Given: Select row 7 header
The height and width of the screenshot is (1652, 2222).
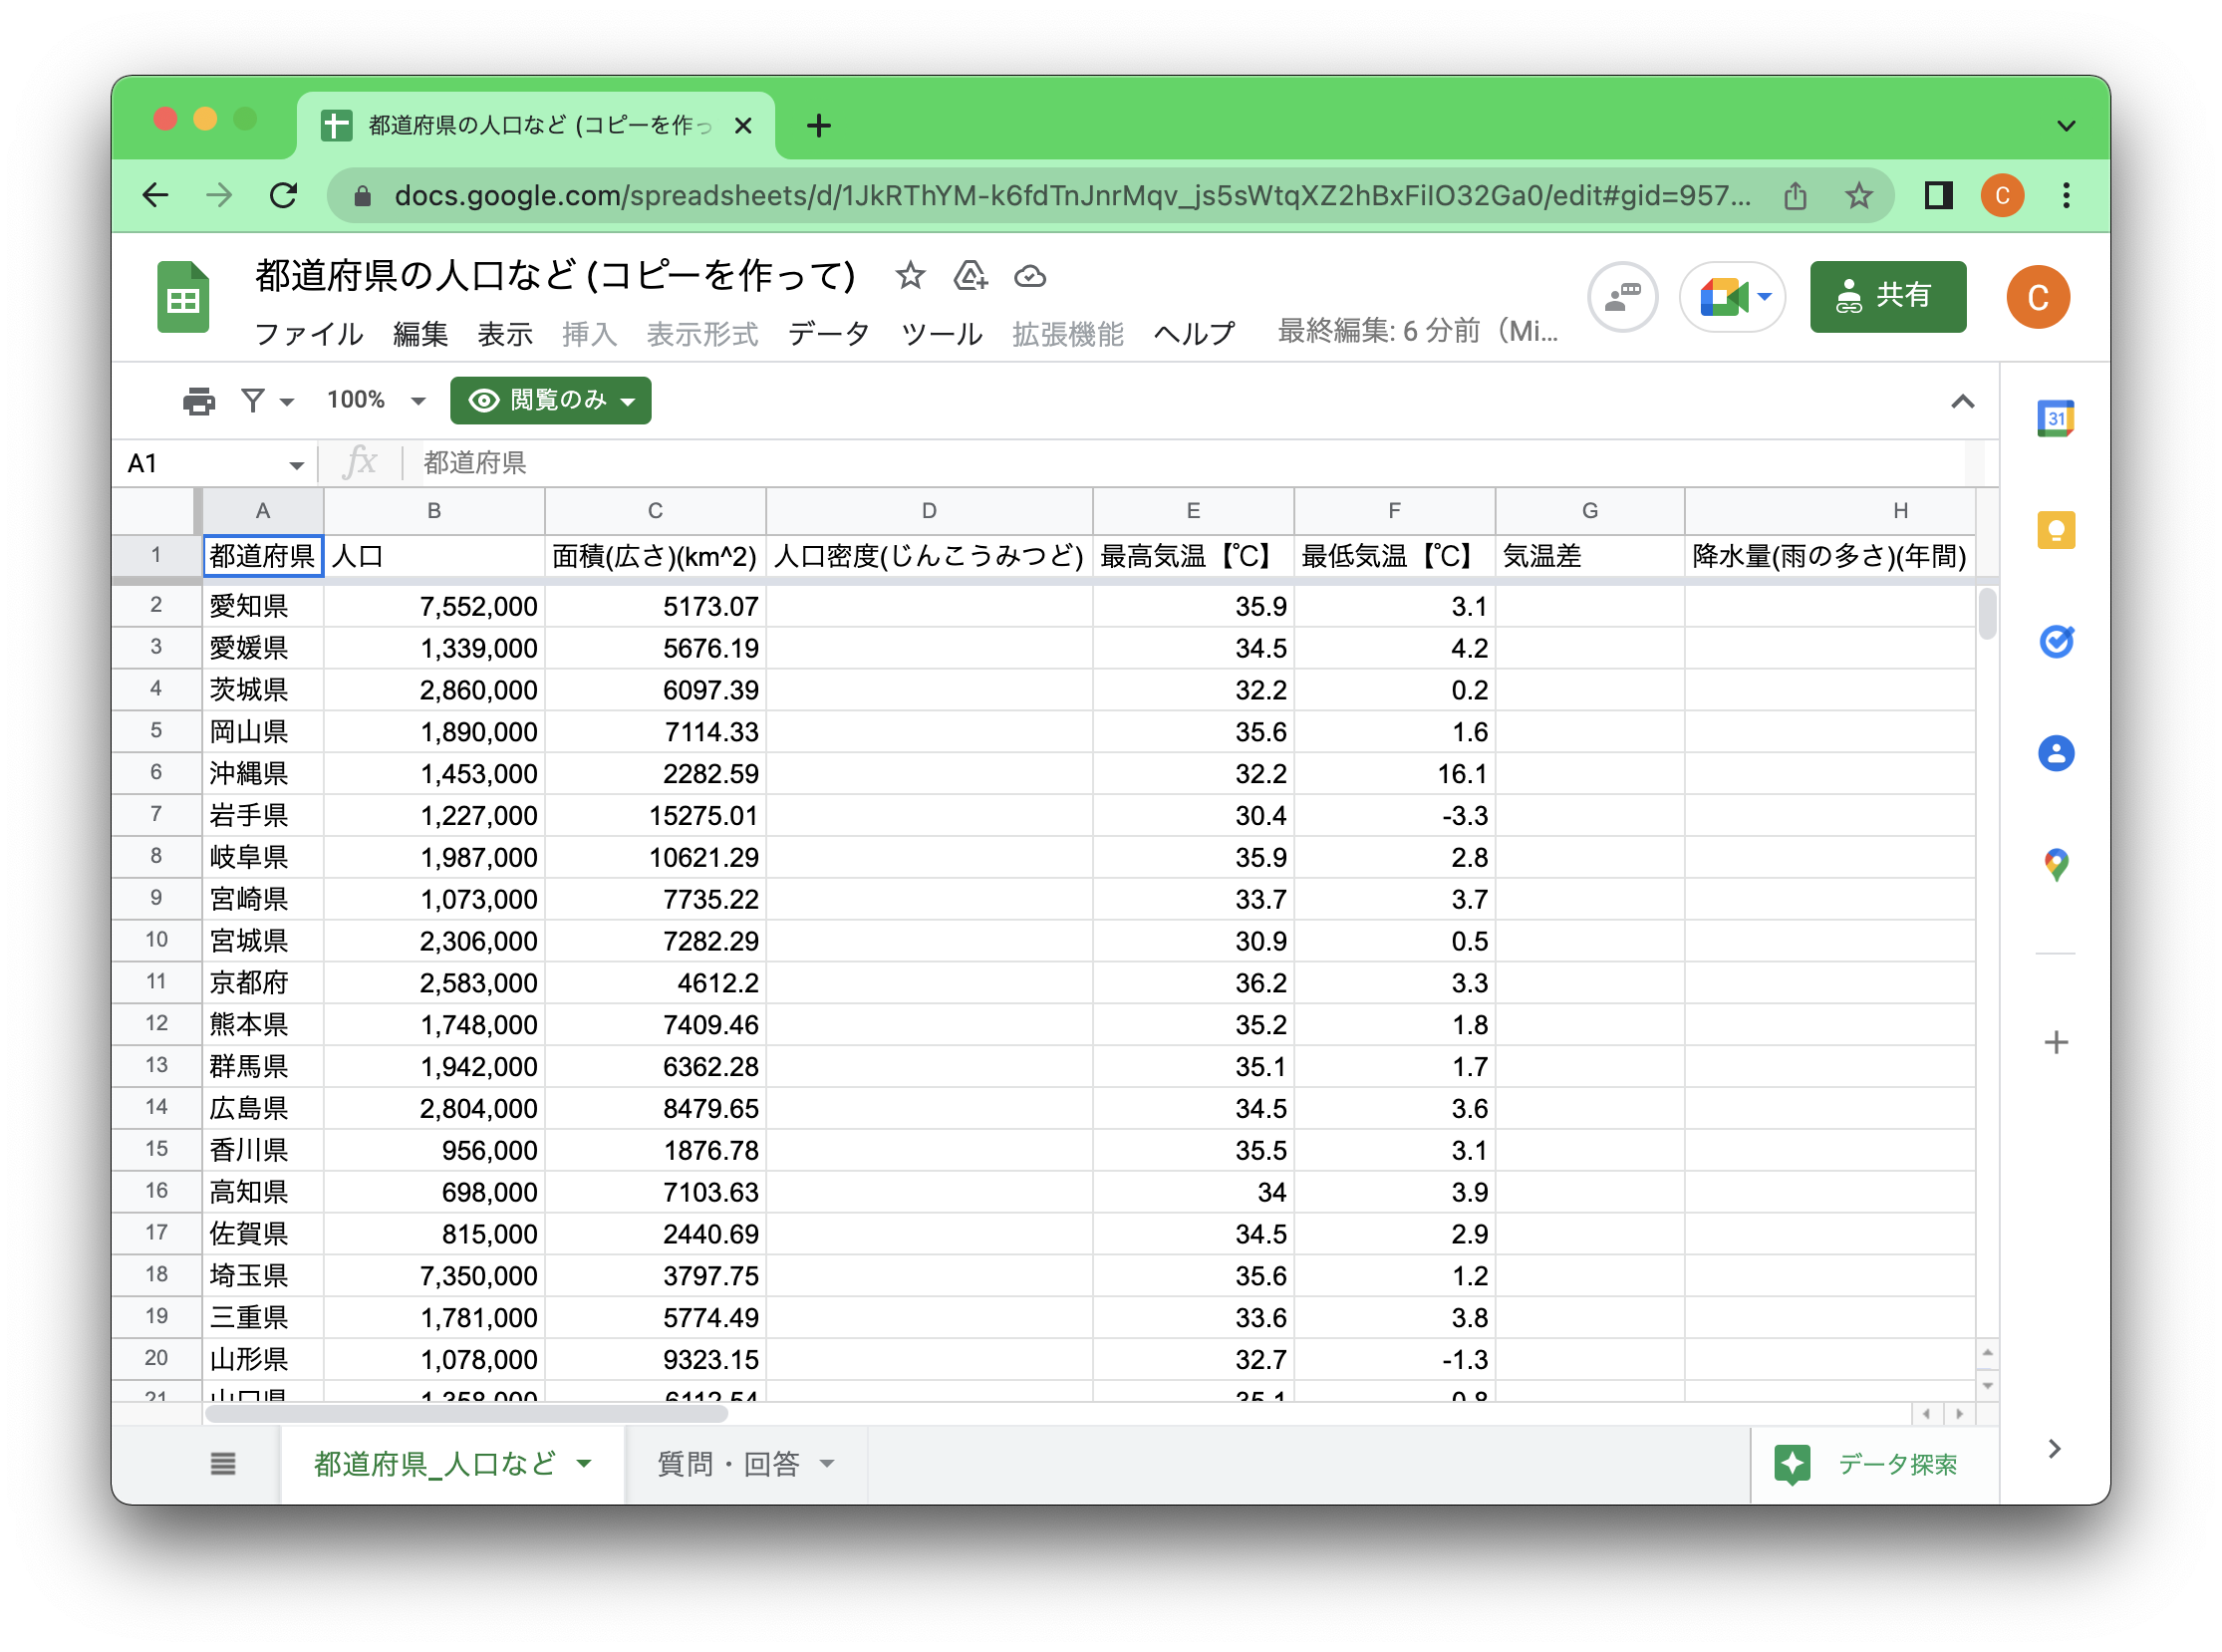Looking at the screenshot, I should click(x=156, y=815).
